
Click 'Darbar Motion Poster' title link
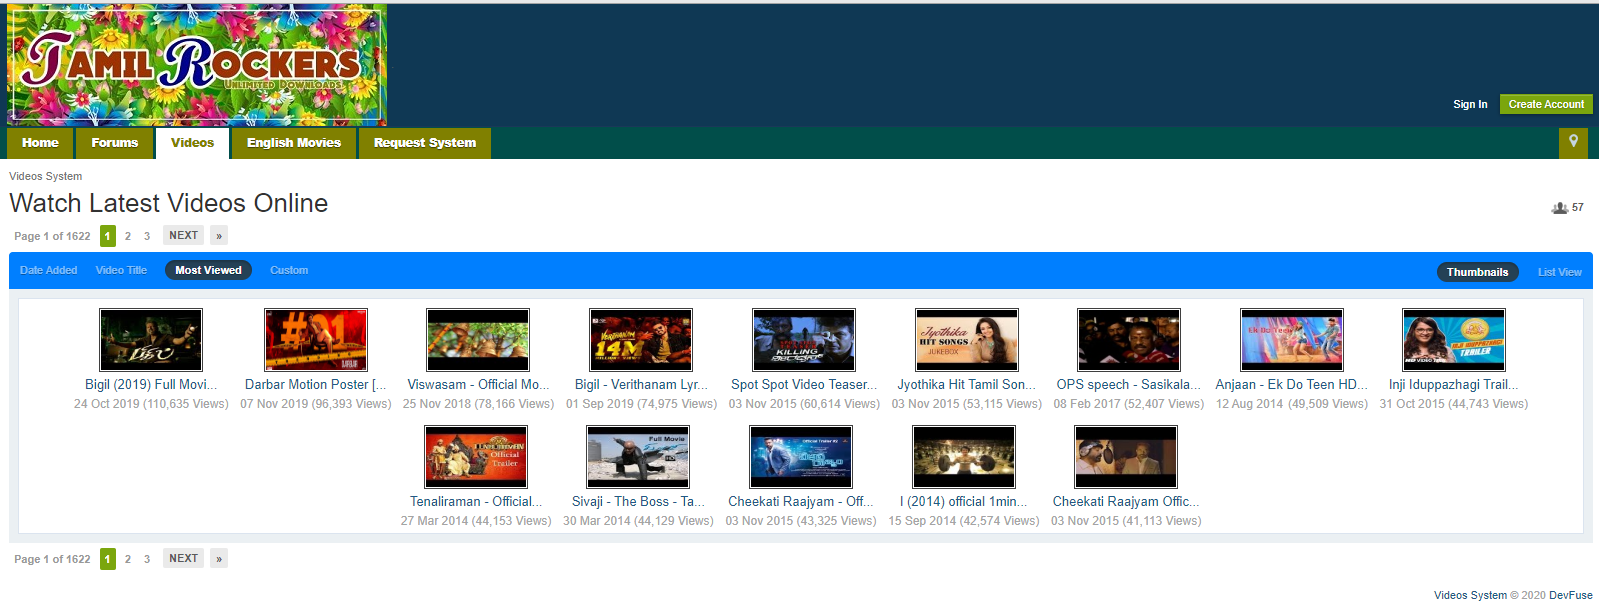316,385
